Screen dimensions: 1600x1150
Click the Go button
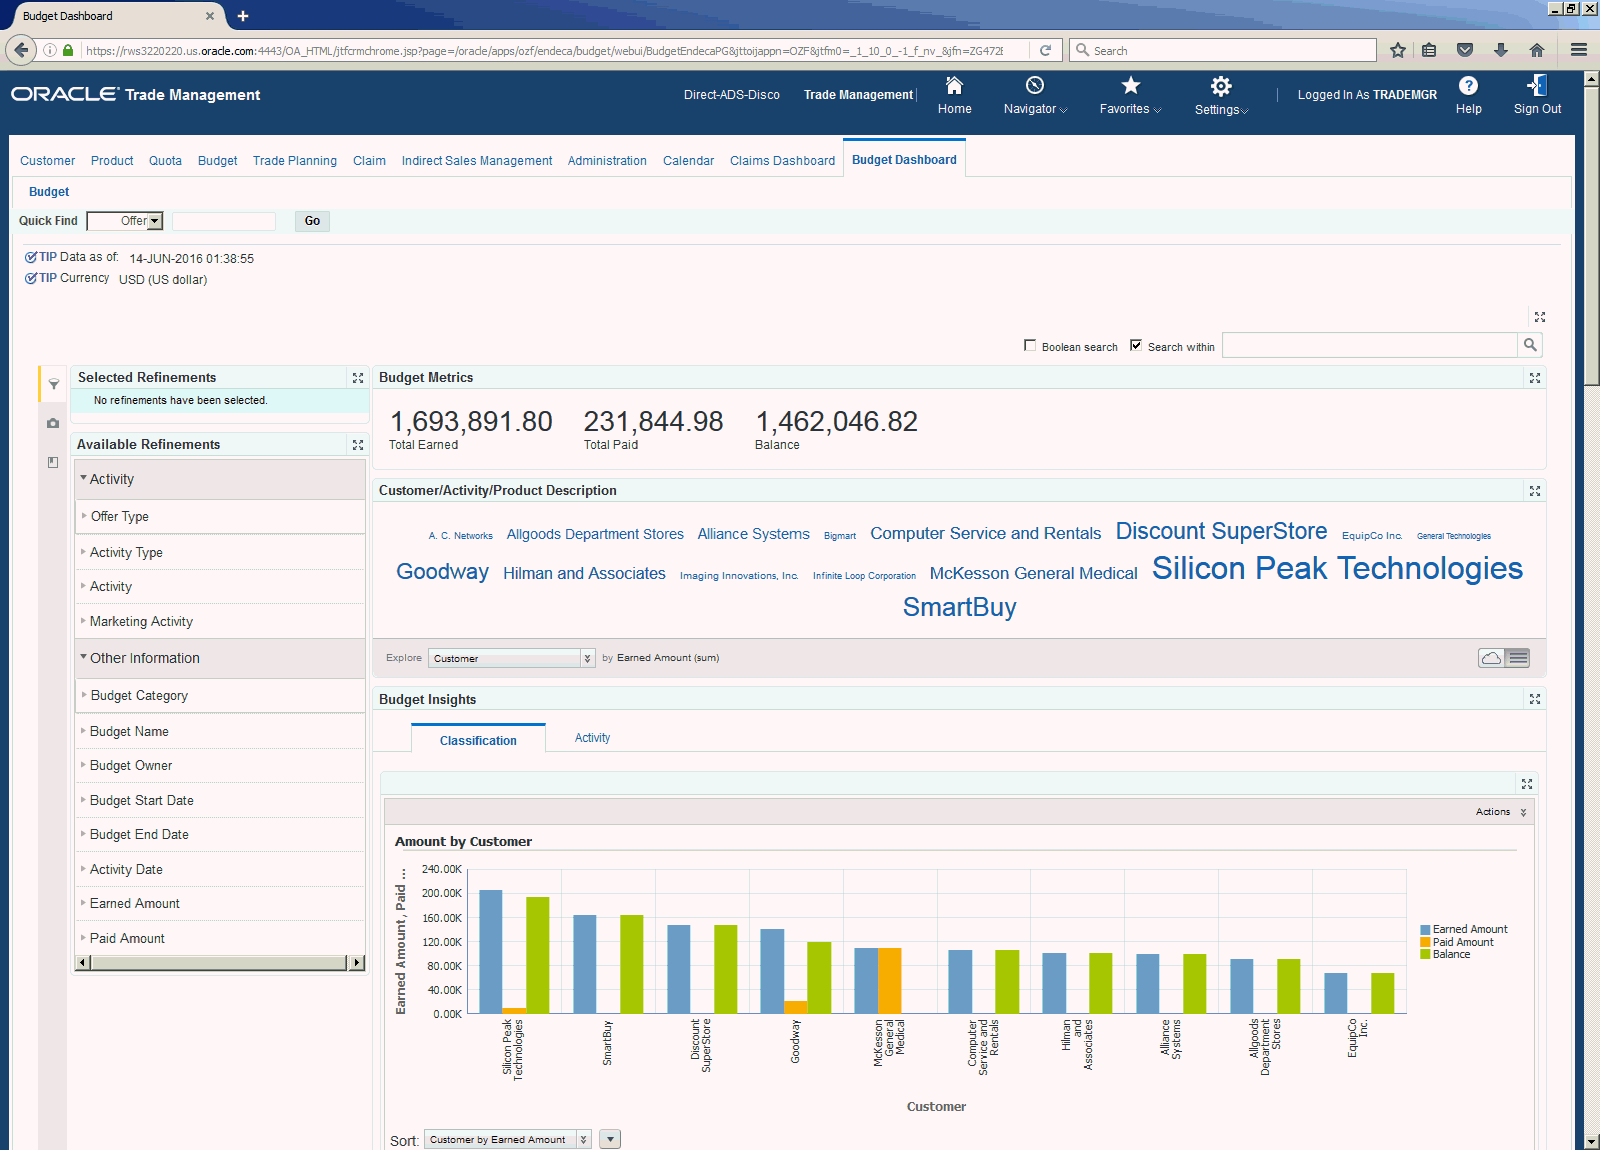(x=312, y=221)
